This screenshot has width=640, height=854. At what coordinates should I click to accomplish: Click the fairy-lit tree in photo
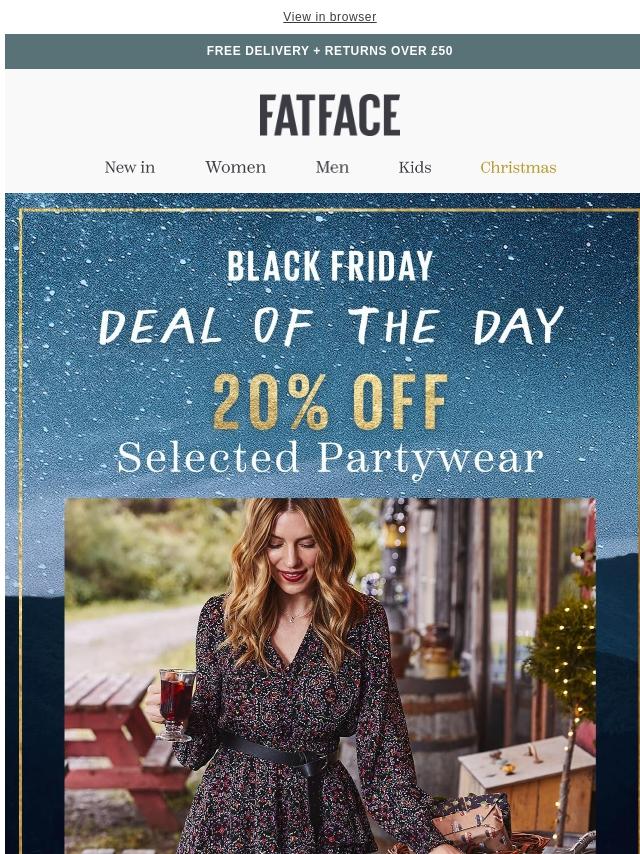click(563, 681)
